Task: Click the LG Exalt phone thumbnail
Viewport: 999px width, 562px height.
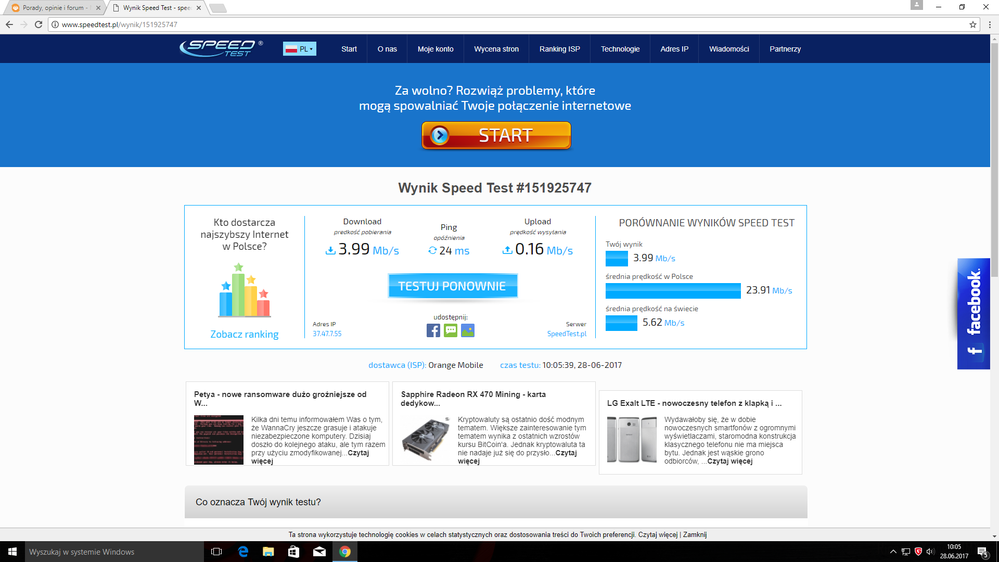Action: [x=631, y=440]
